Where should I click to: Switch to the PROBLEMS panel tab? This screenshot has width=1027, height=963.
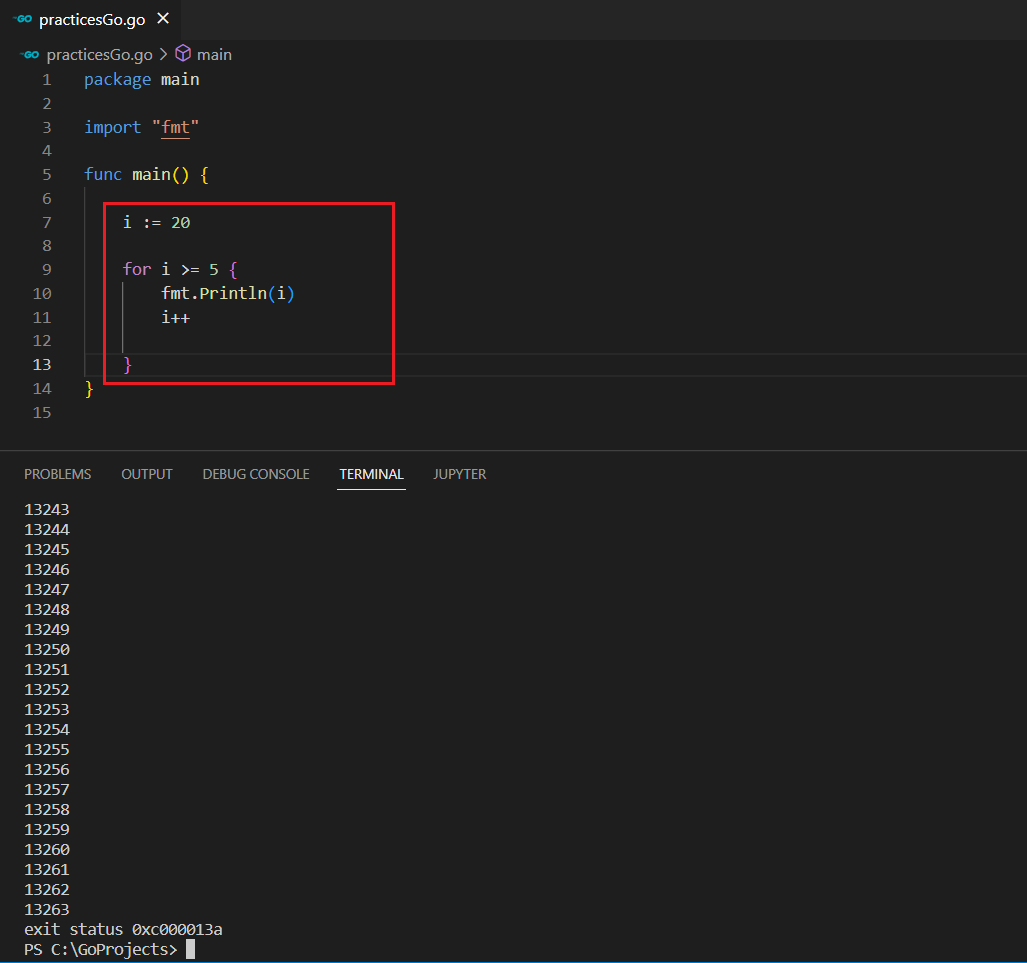point(57,474)
